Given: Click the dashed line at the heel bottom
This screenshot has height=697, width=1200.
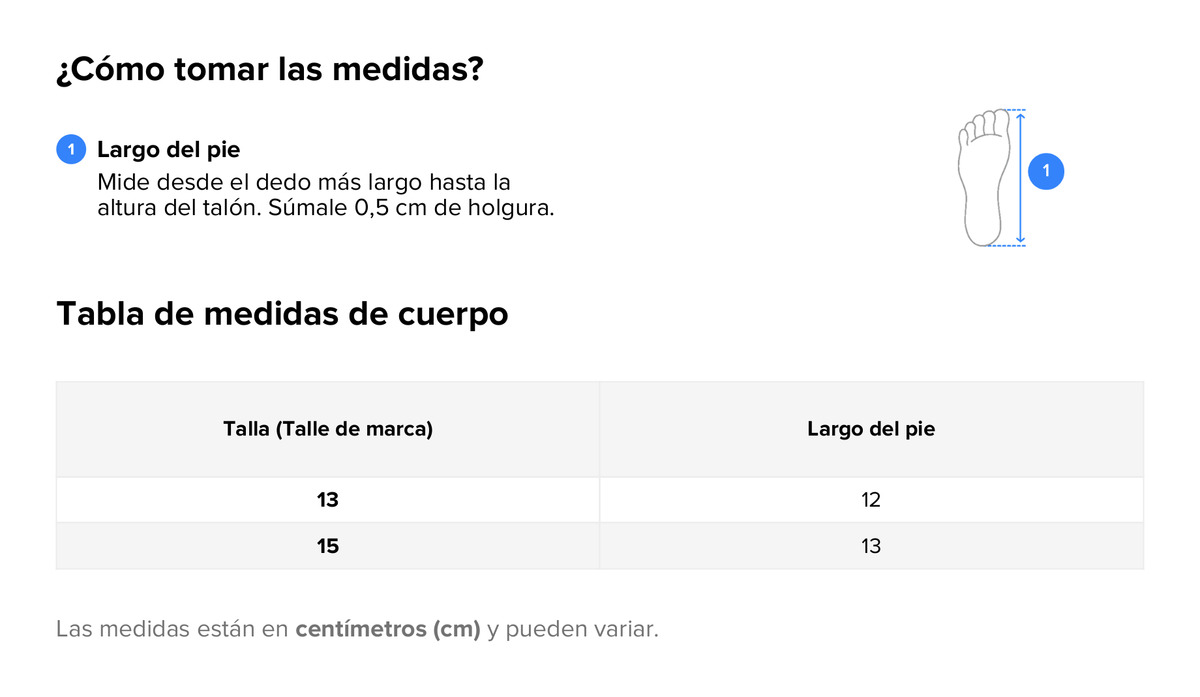Looking at the screenshot, I should 1005,245.
